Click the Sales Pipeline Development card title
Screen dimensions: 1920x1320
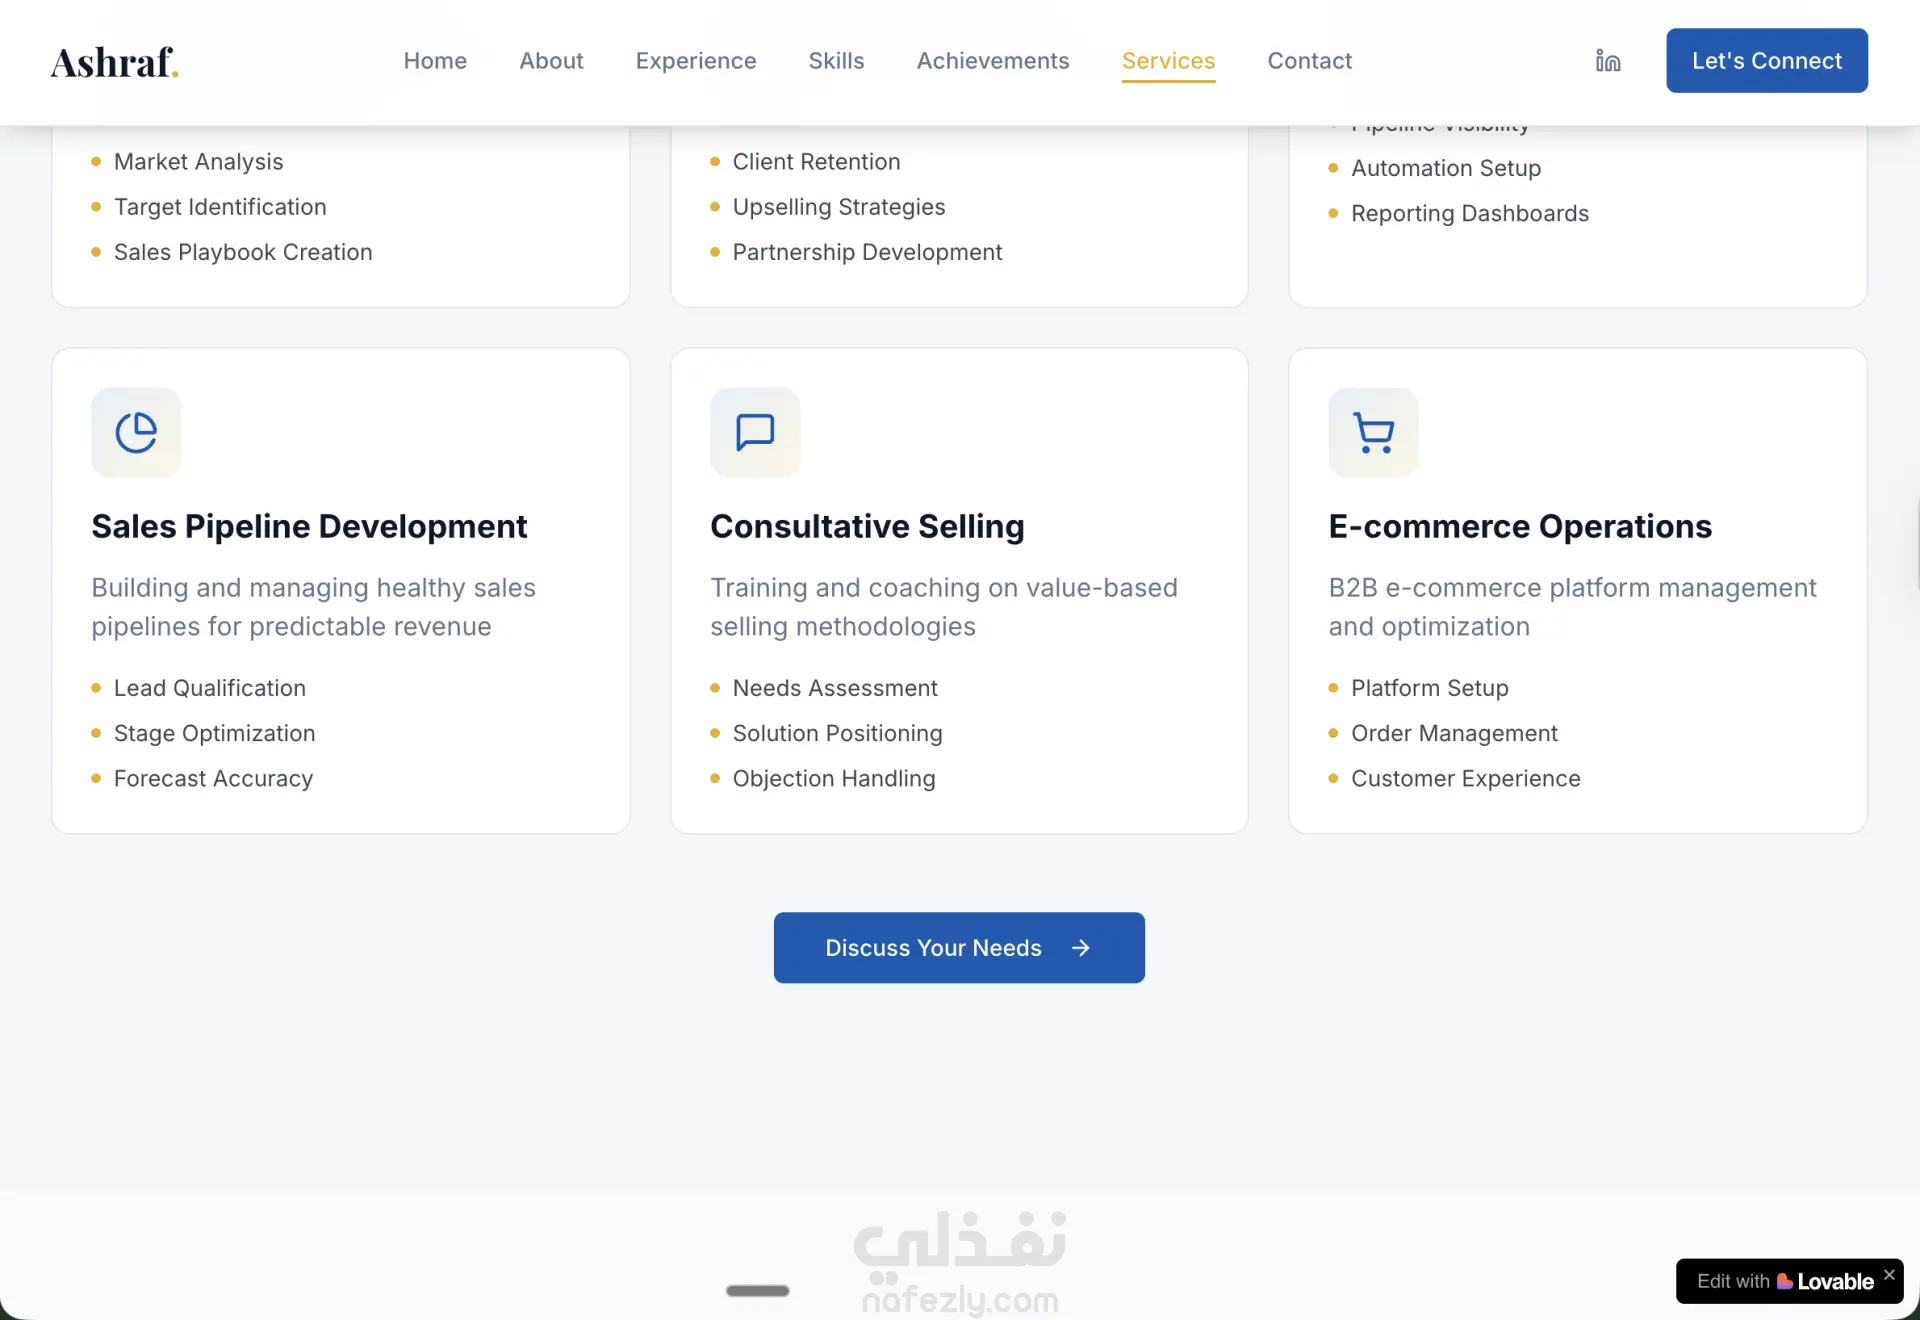tap(309, 527)
